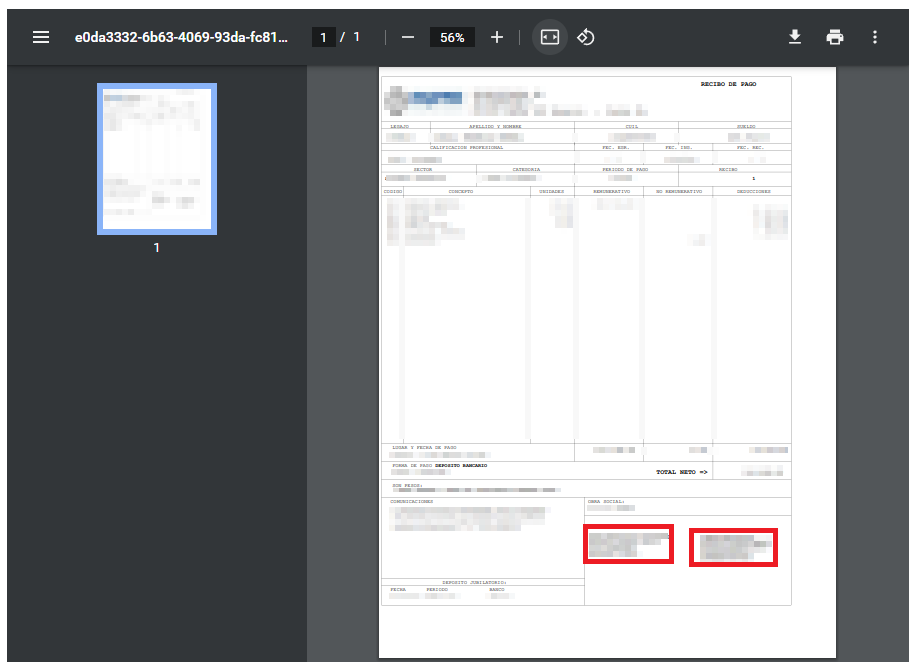Click the PDF file name title

[x=181, y=37]
